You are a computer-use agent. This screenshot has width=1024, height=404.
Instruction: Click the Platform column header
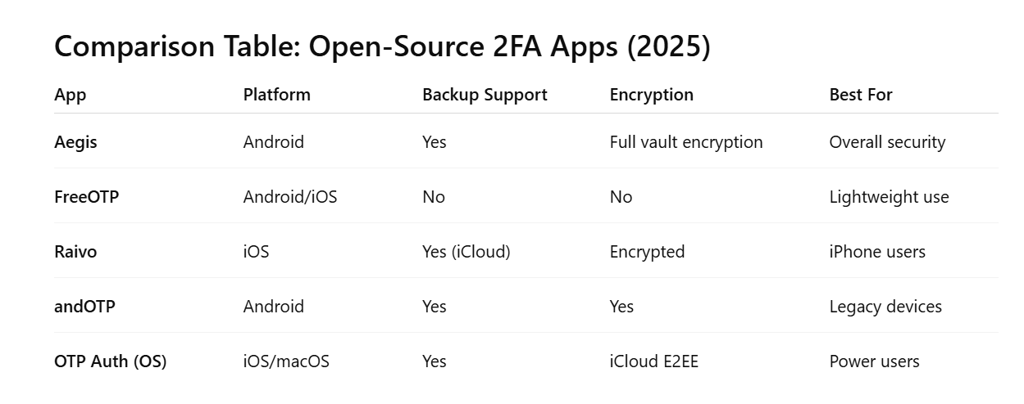click(x=277, y=95)
